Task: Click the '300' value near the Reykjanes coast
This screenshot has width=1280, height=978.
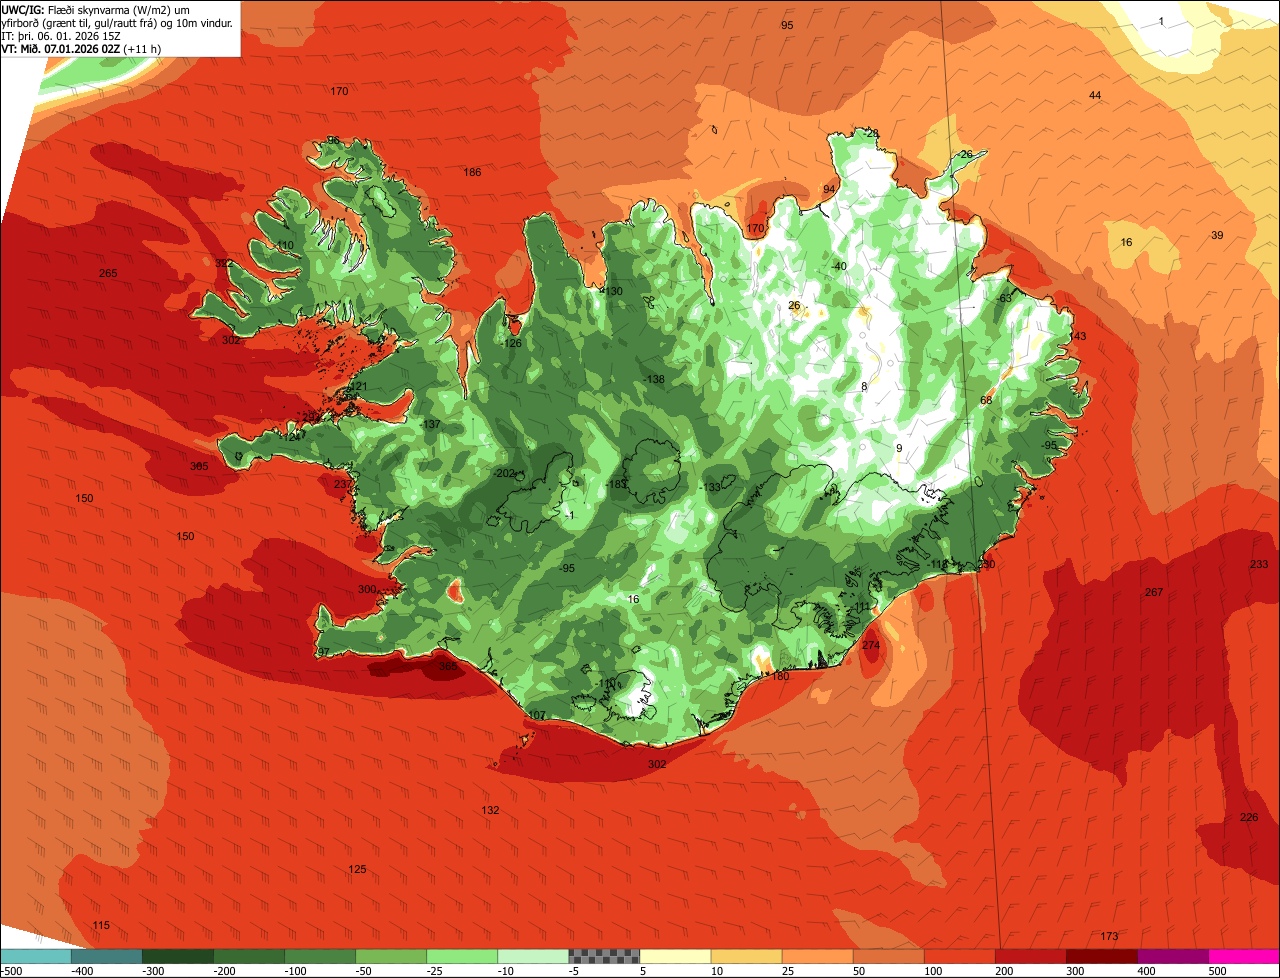Action: point(367,589)
